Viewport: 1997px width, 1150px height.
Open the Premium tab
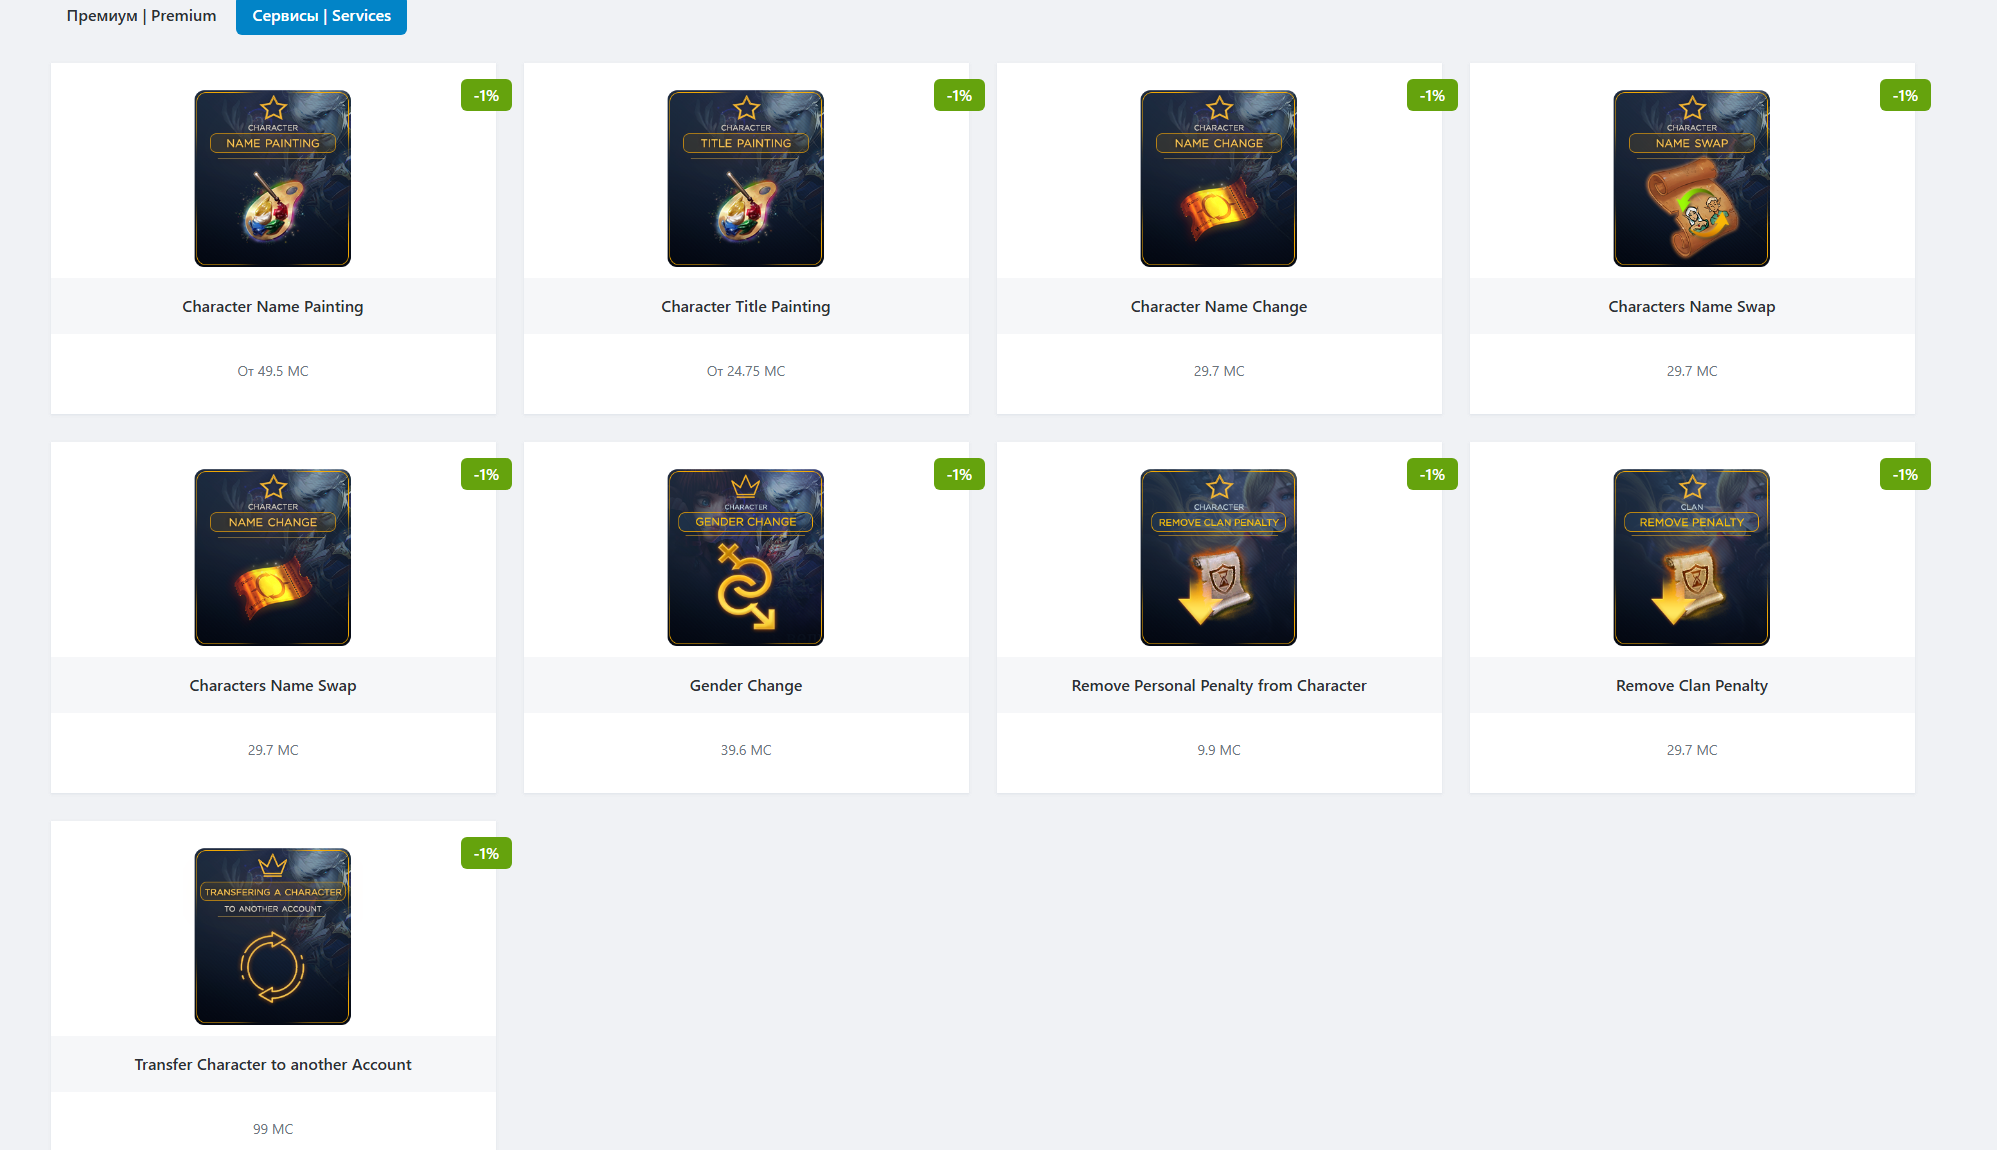pyautogui.click(x=141, y=16)
